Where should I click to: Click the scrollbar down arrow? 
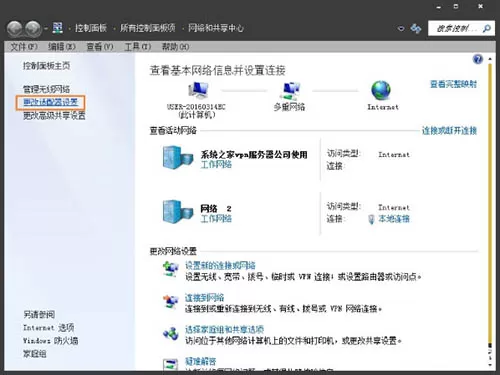tap(490, 365)
